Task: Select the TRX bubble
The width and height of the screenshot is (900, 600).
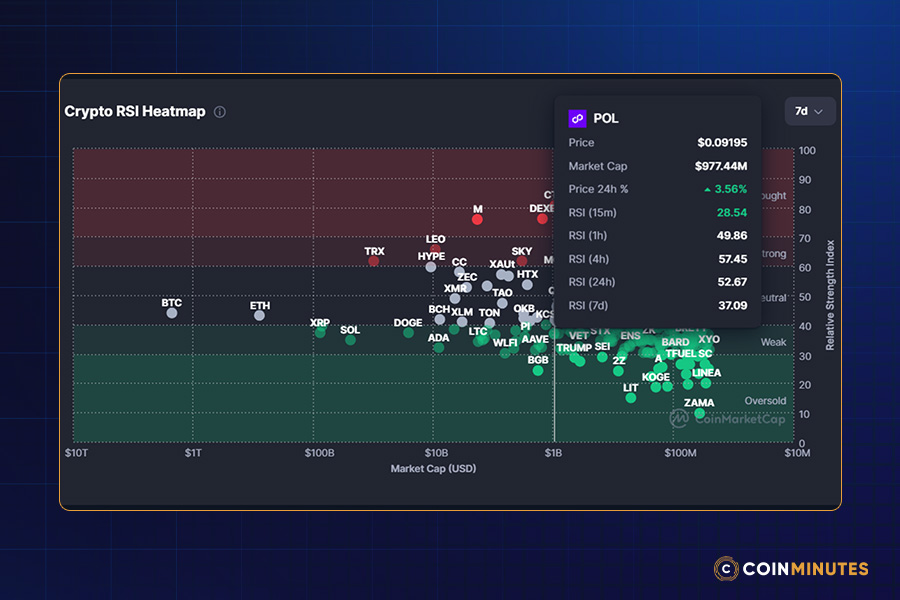Action: coord(373,261)
